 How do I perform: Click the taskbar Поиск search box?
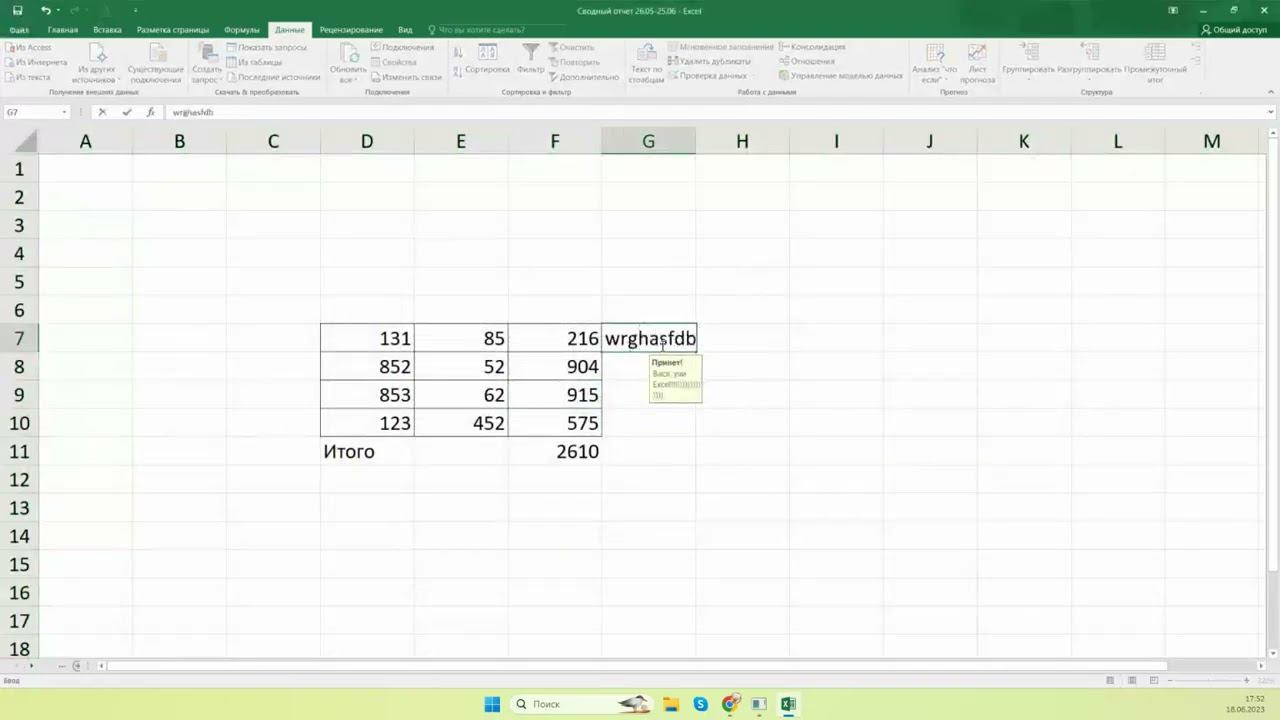point(582,704)
